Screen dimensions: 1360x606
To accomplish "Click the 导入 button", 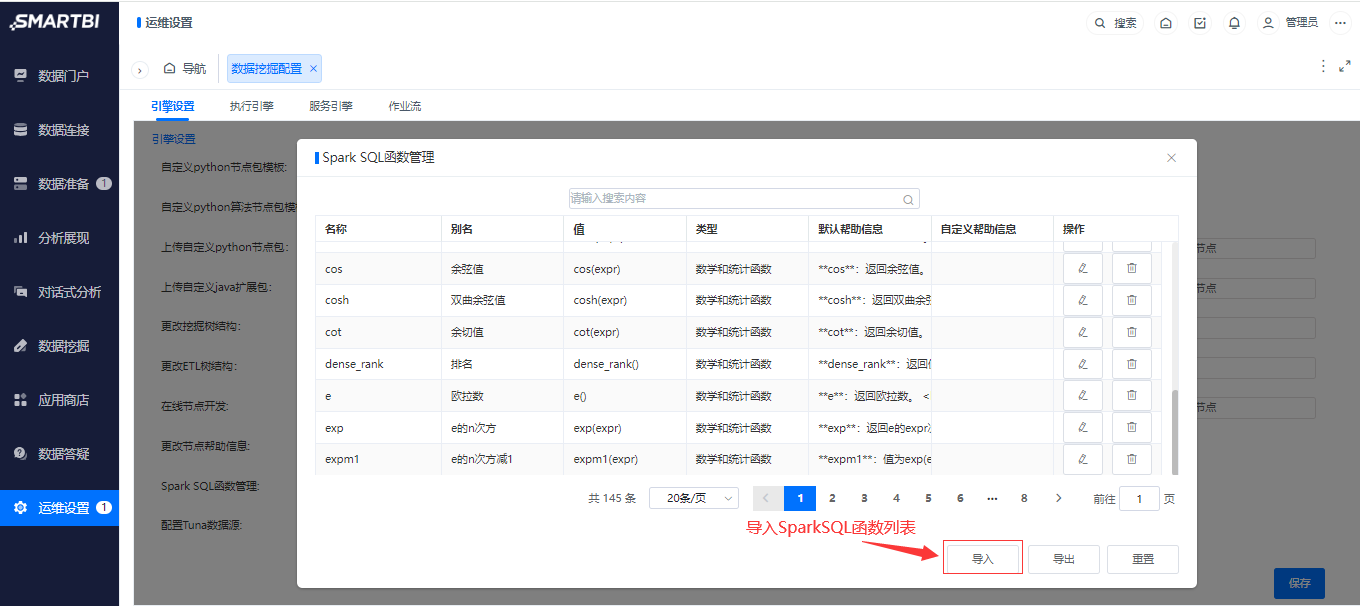I will tap(982, 559).
